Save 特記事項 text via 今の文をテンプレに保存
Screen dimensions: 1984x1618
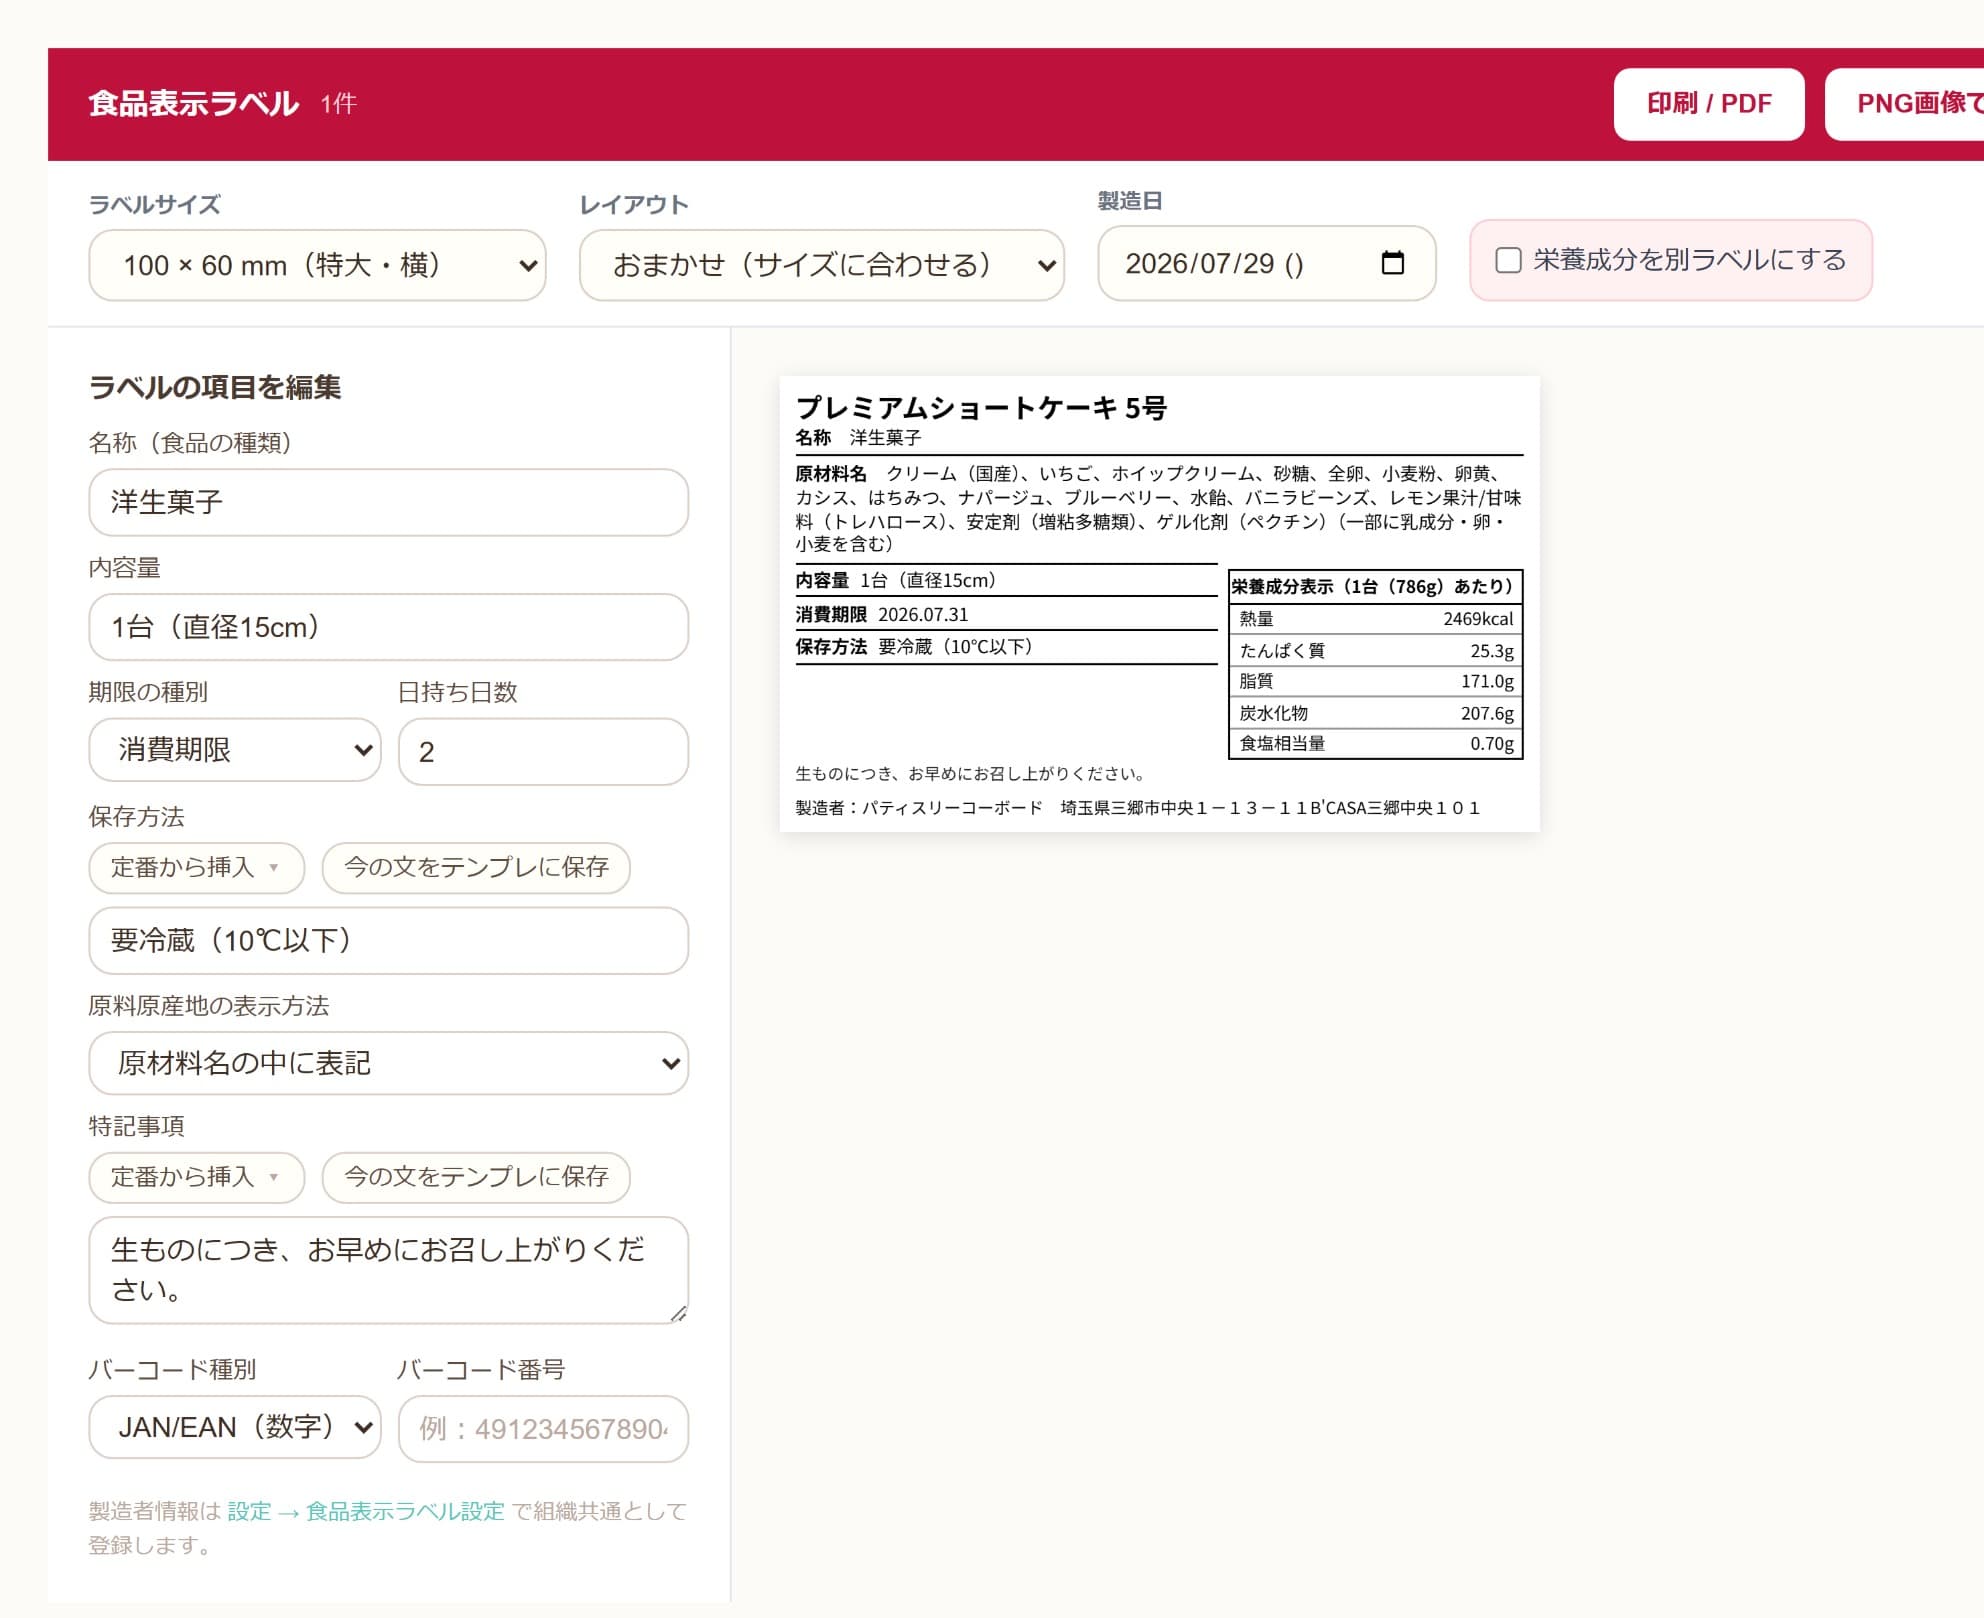pyautogui.click(x=476, y=1177)
